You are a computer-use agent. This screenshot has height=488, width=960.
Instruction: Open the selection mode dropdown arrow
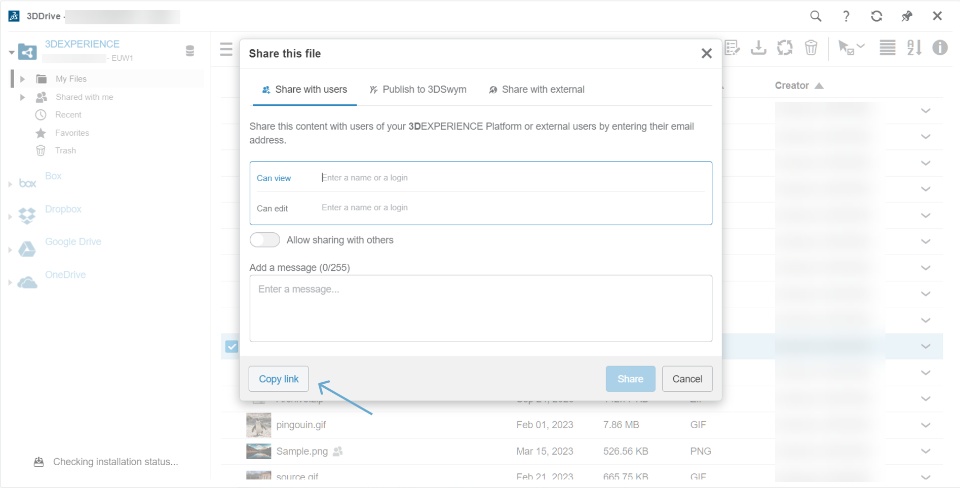[861, 48]
